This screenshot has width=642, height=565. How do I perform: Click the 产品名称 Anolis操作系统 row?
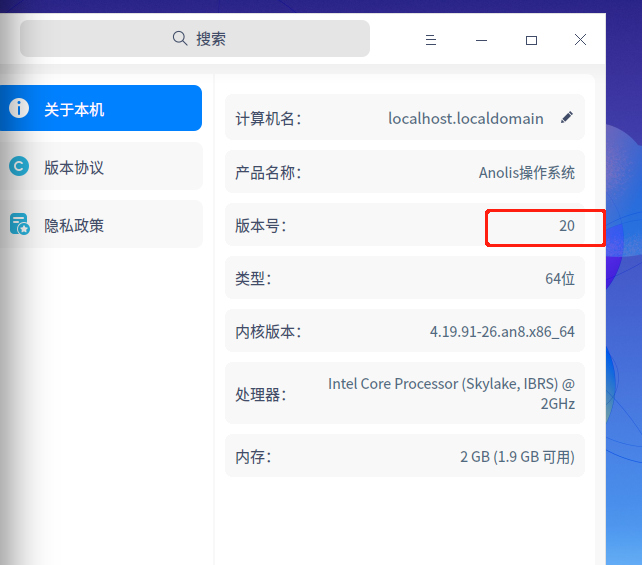coord(404,172)
